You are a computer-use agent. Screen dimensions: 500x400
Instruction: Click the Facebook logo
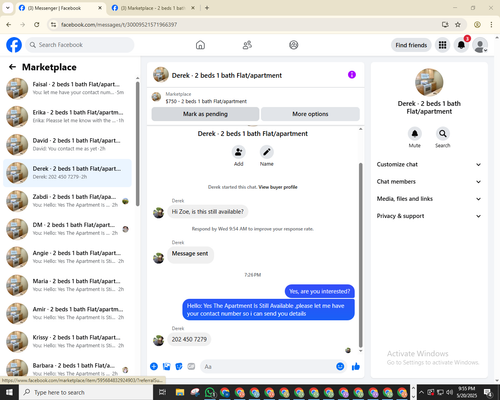pyautogui.click(x=14, y=45)
